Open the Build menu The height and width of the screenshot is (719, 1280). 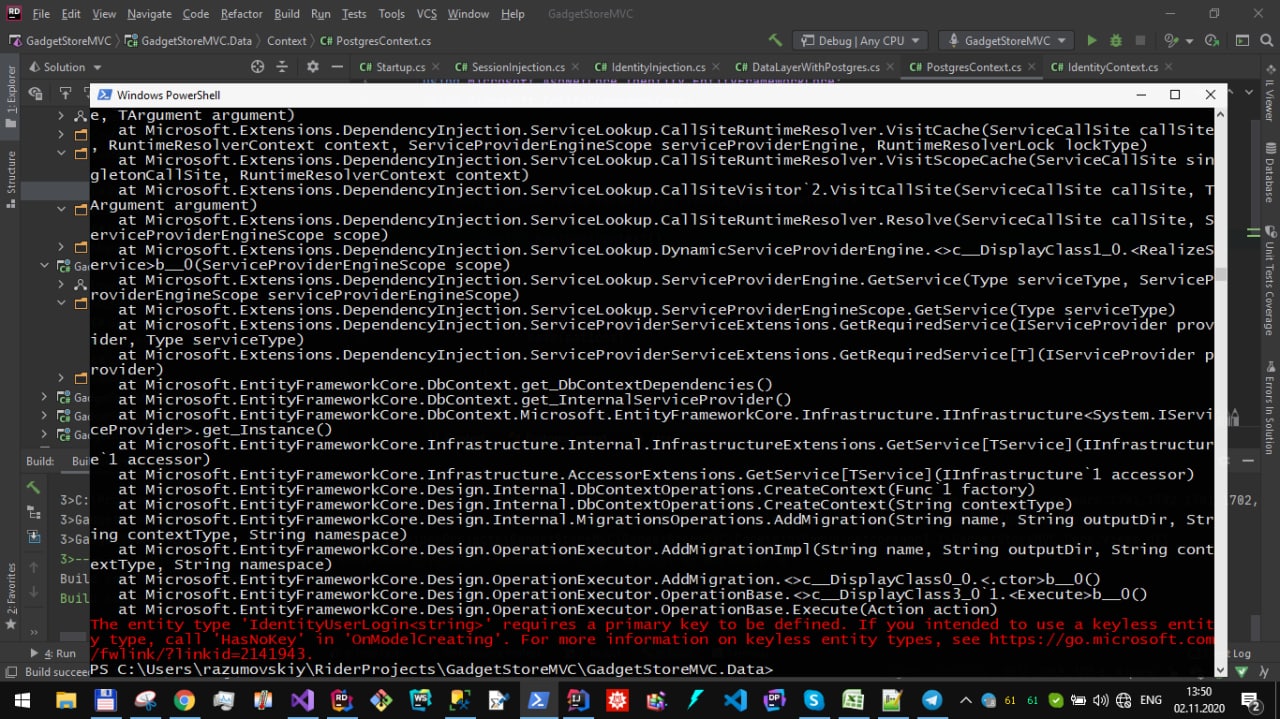[x=287, y=14]
